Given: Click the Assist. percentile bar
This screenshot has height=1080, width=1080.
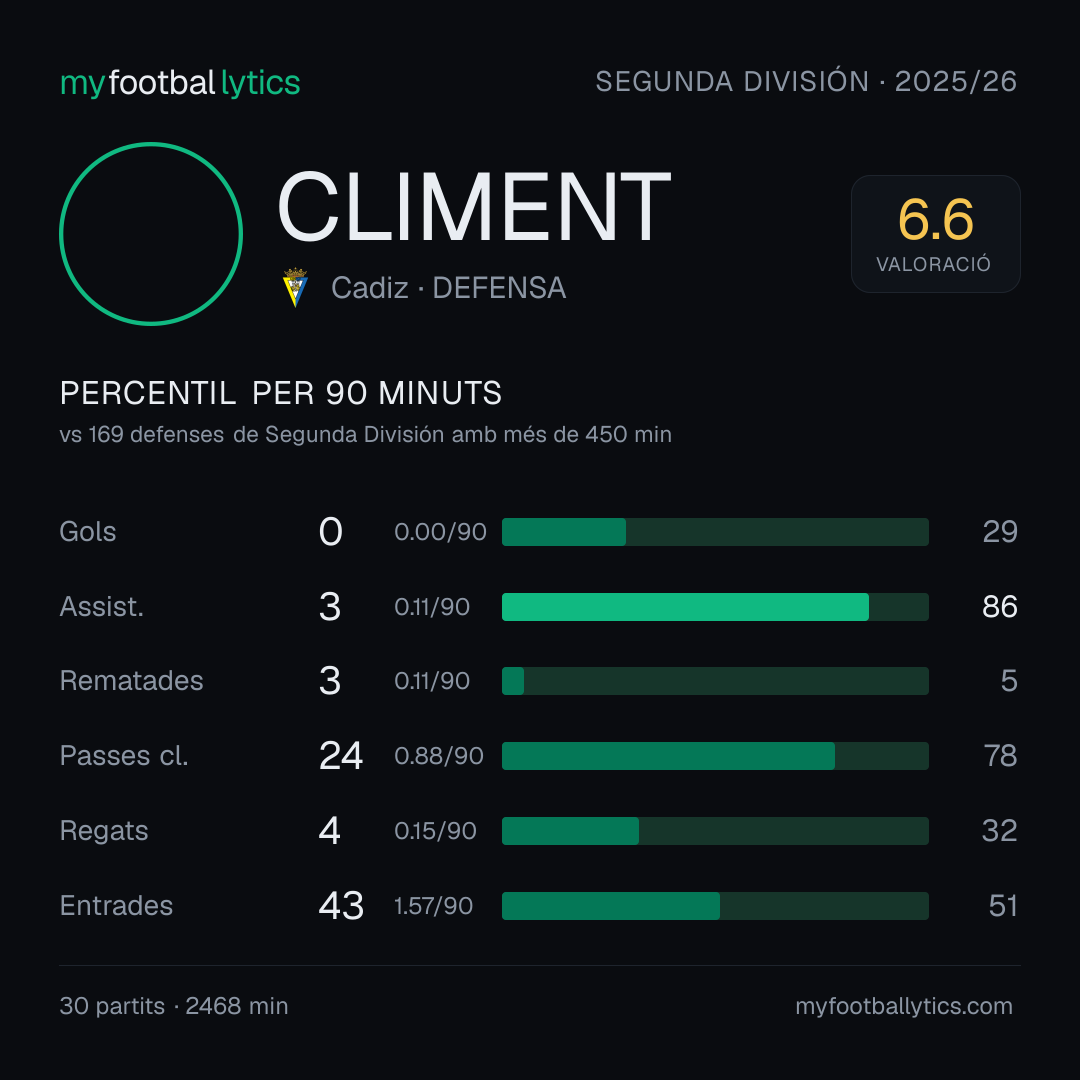Looking at the screenshot, I should 715,607.
